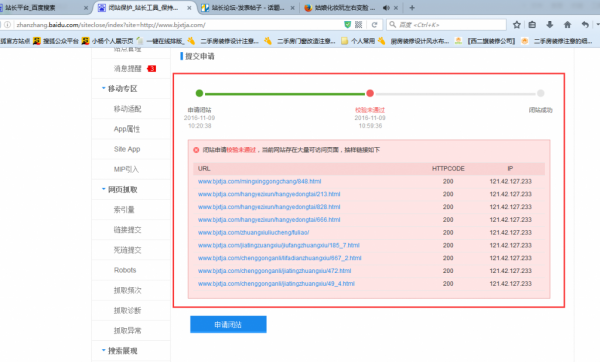Open 抓取异常 in sidebar
The height and width of the screenshot is (362, 600).
point(127,331)
